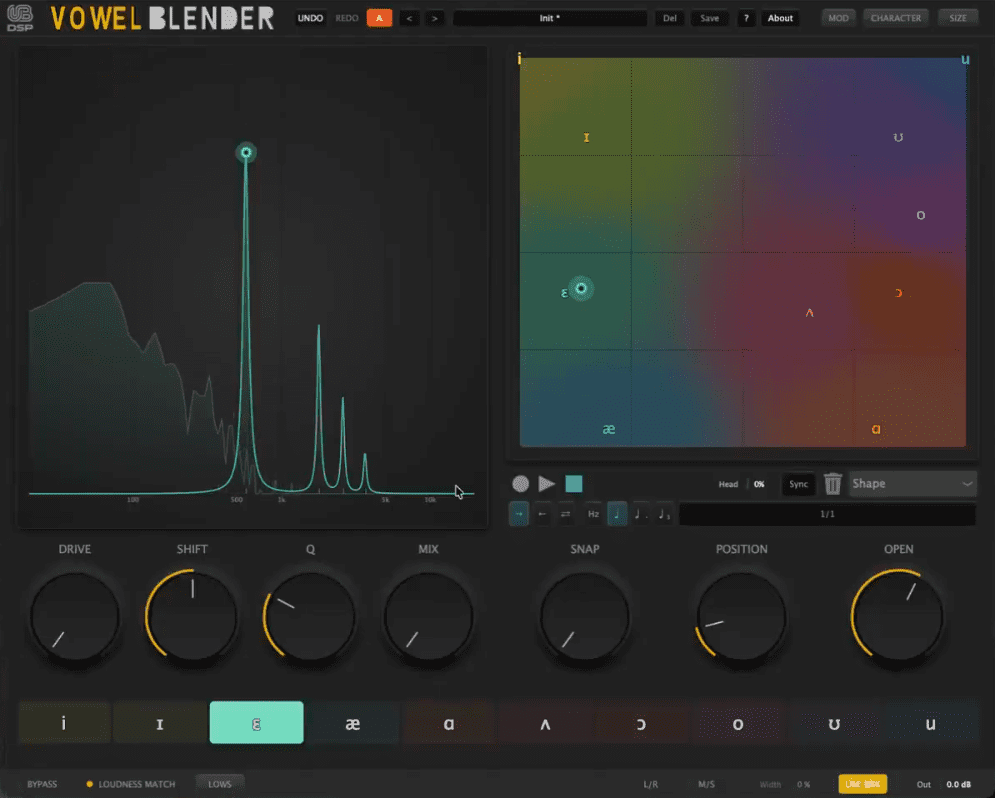Click the record button in the motion recorder
995x798 pixels.
(520, 484)
